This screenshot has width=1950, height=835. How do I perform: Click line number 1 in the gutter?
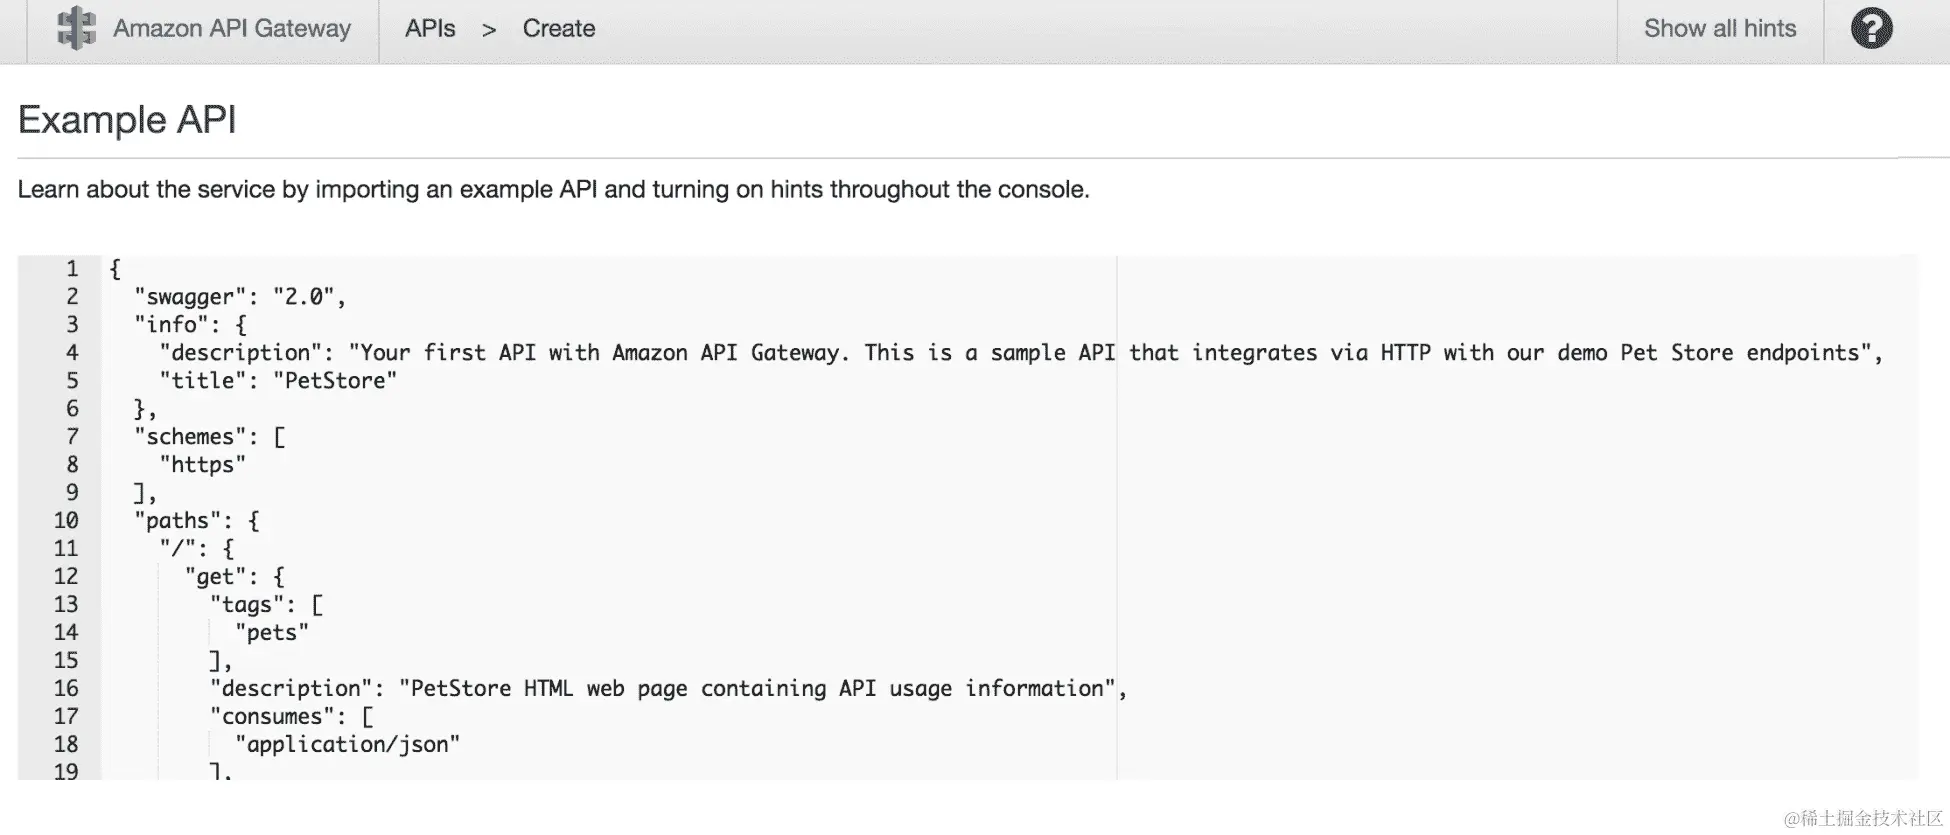72,268
